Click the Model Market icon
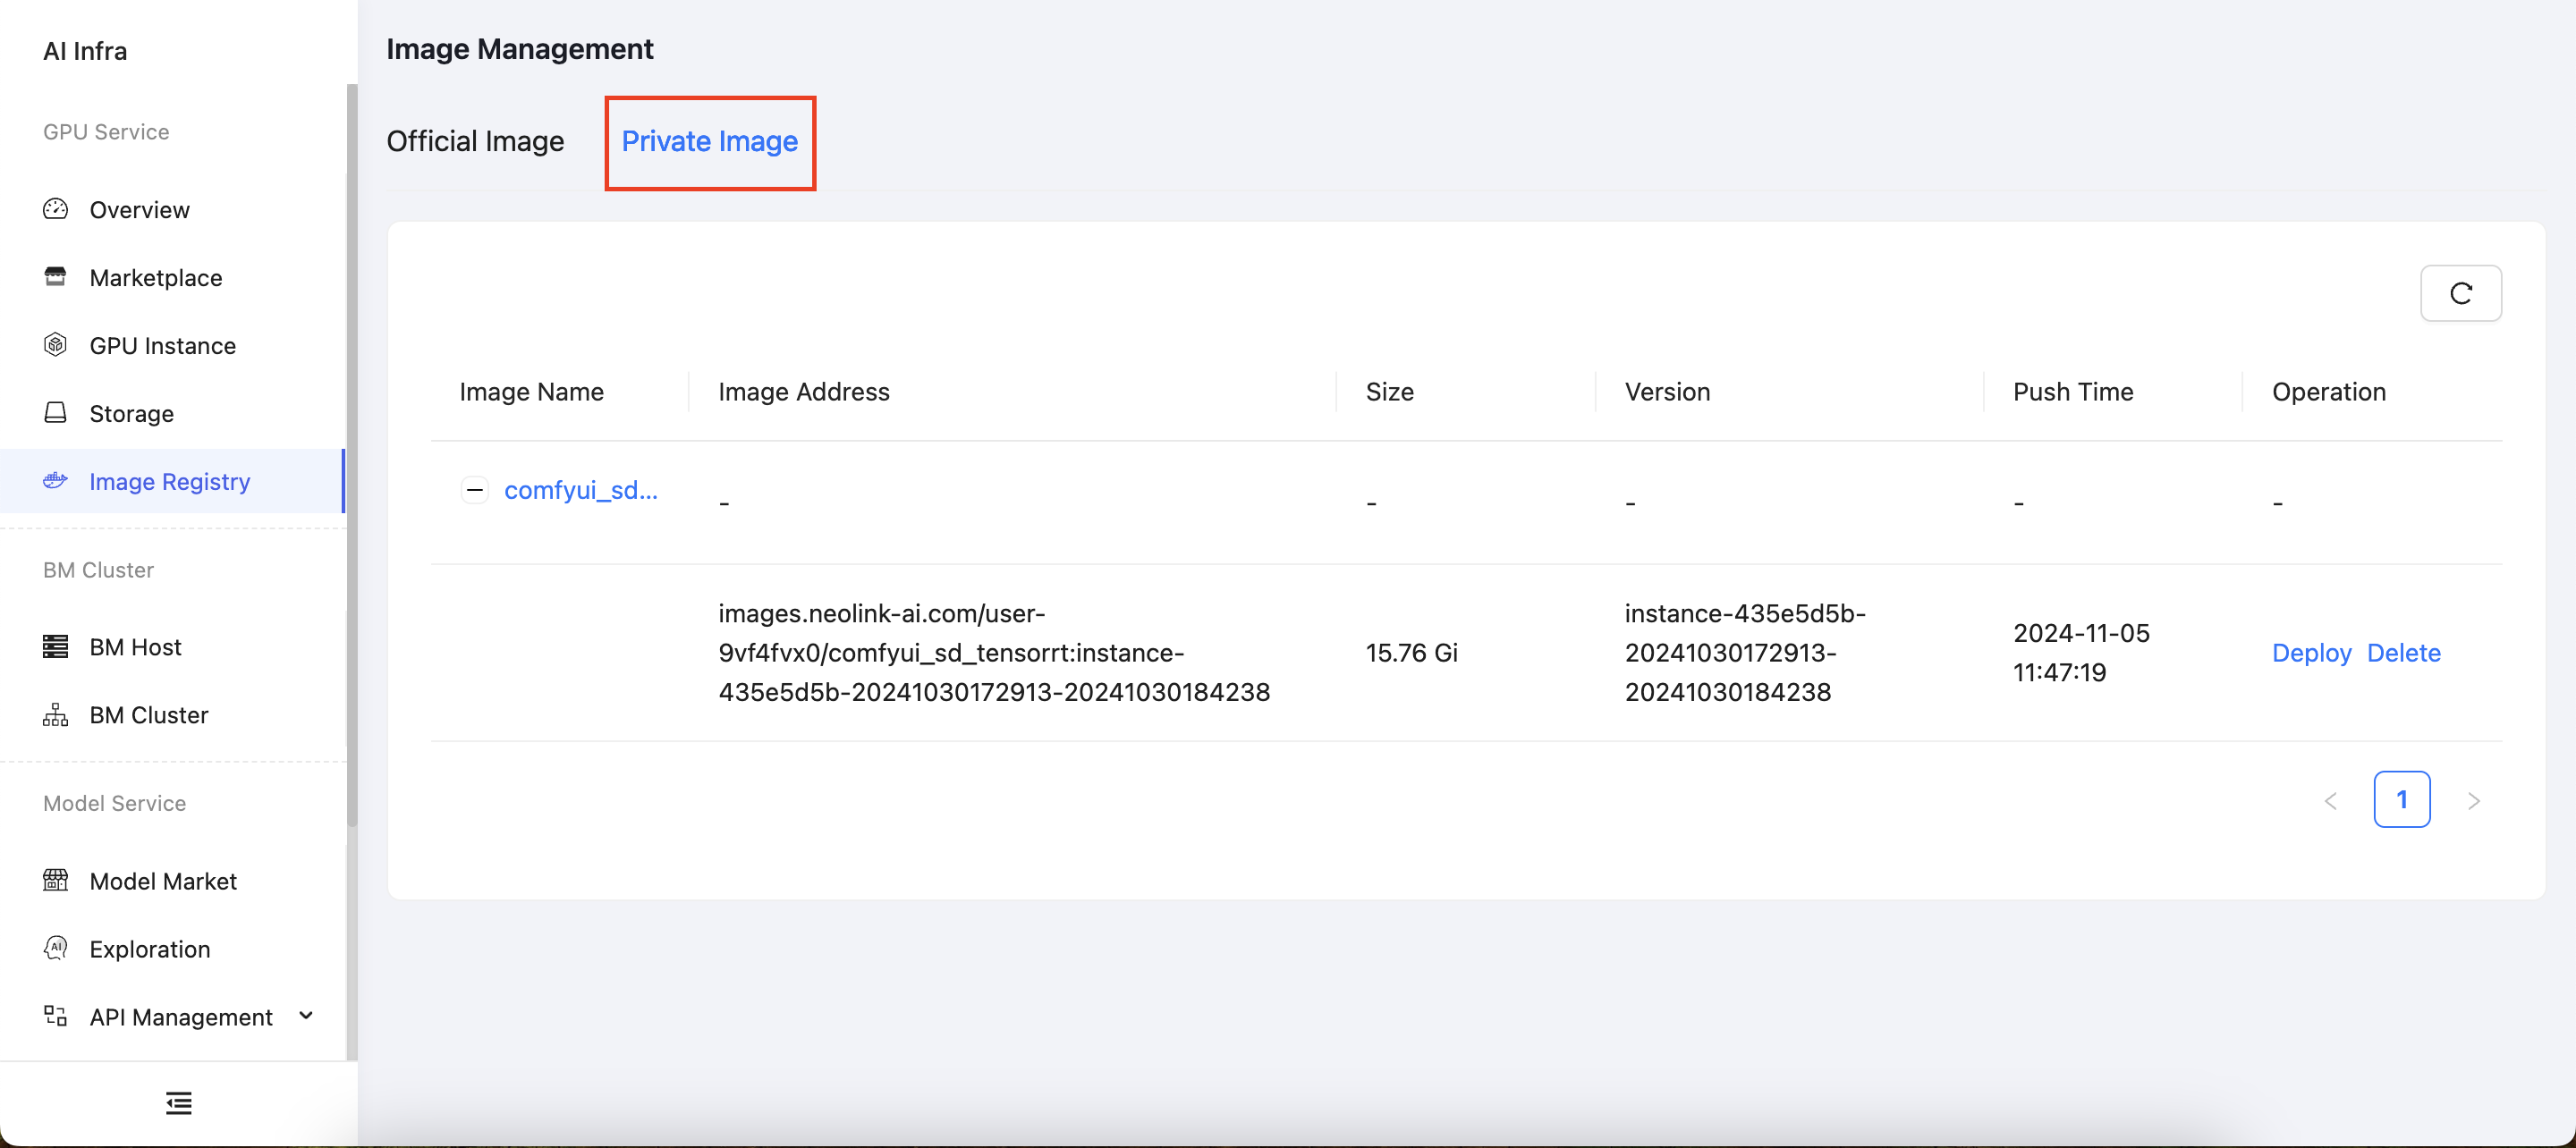Screen dimensions: 2576x1148 pos(55,881)
